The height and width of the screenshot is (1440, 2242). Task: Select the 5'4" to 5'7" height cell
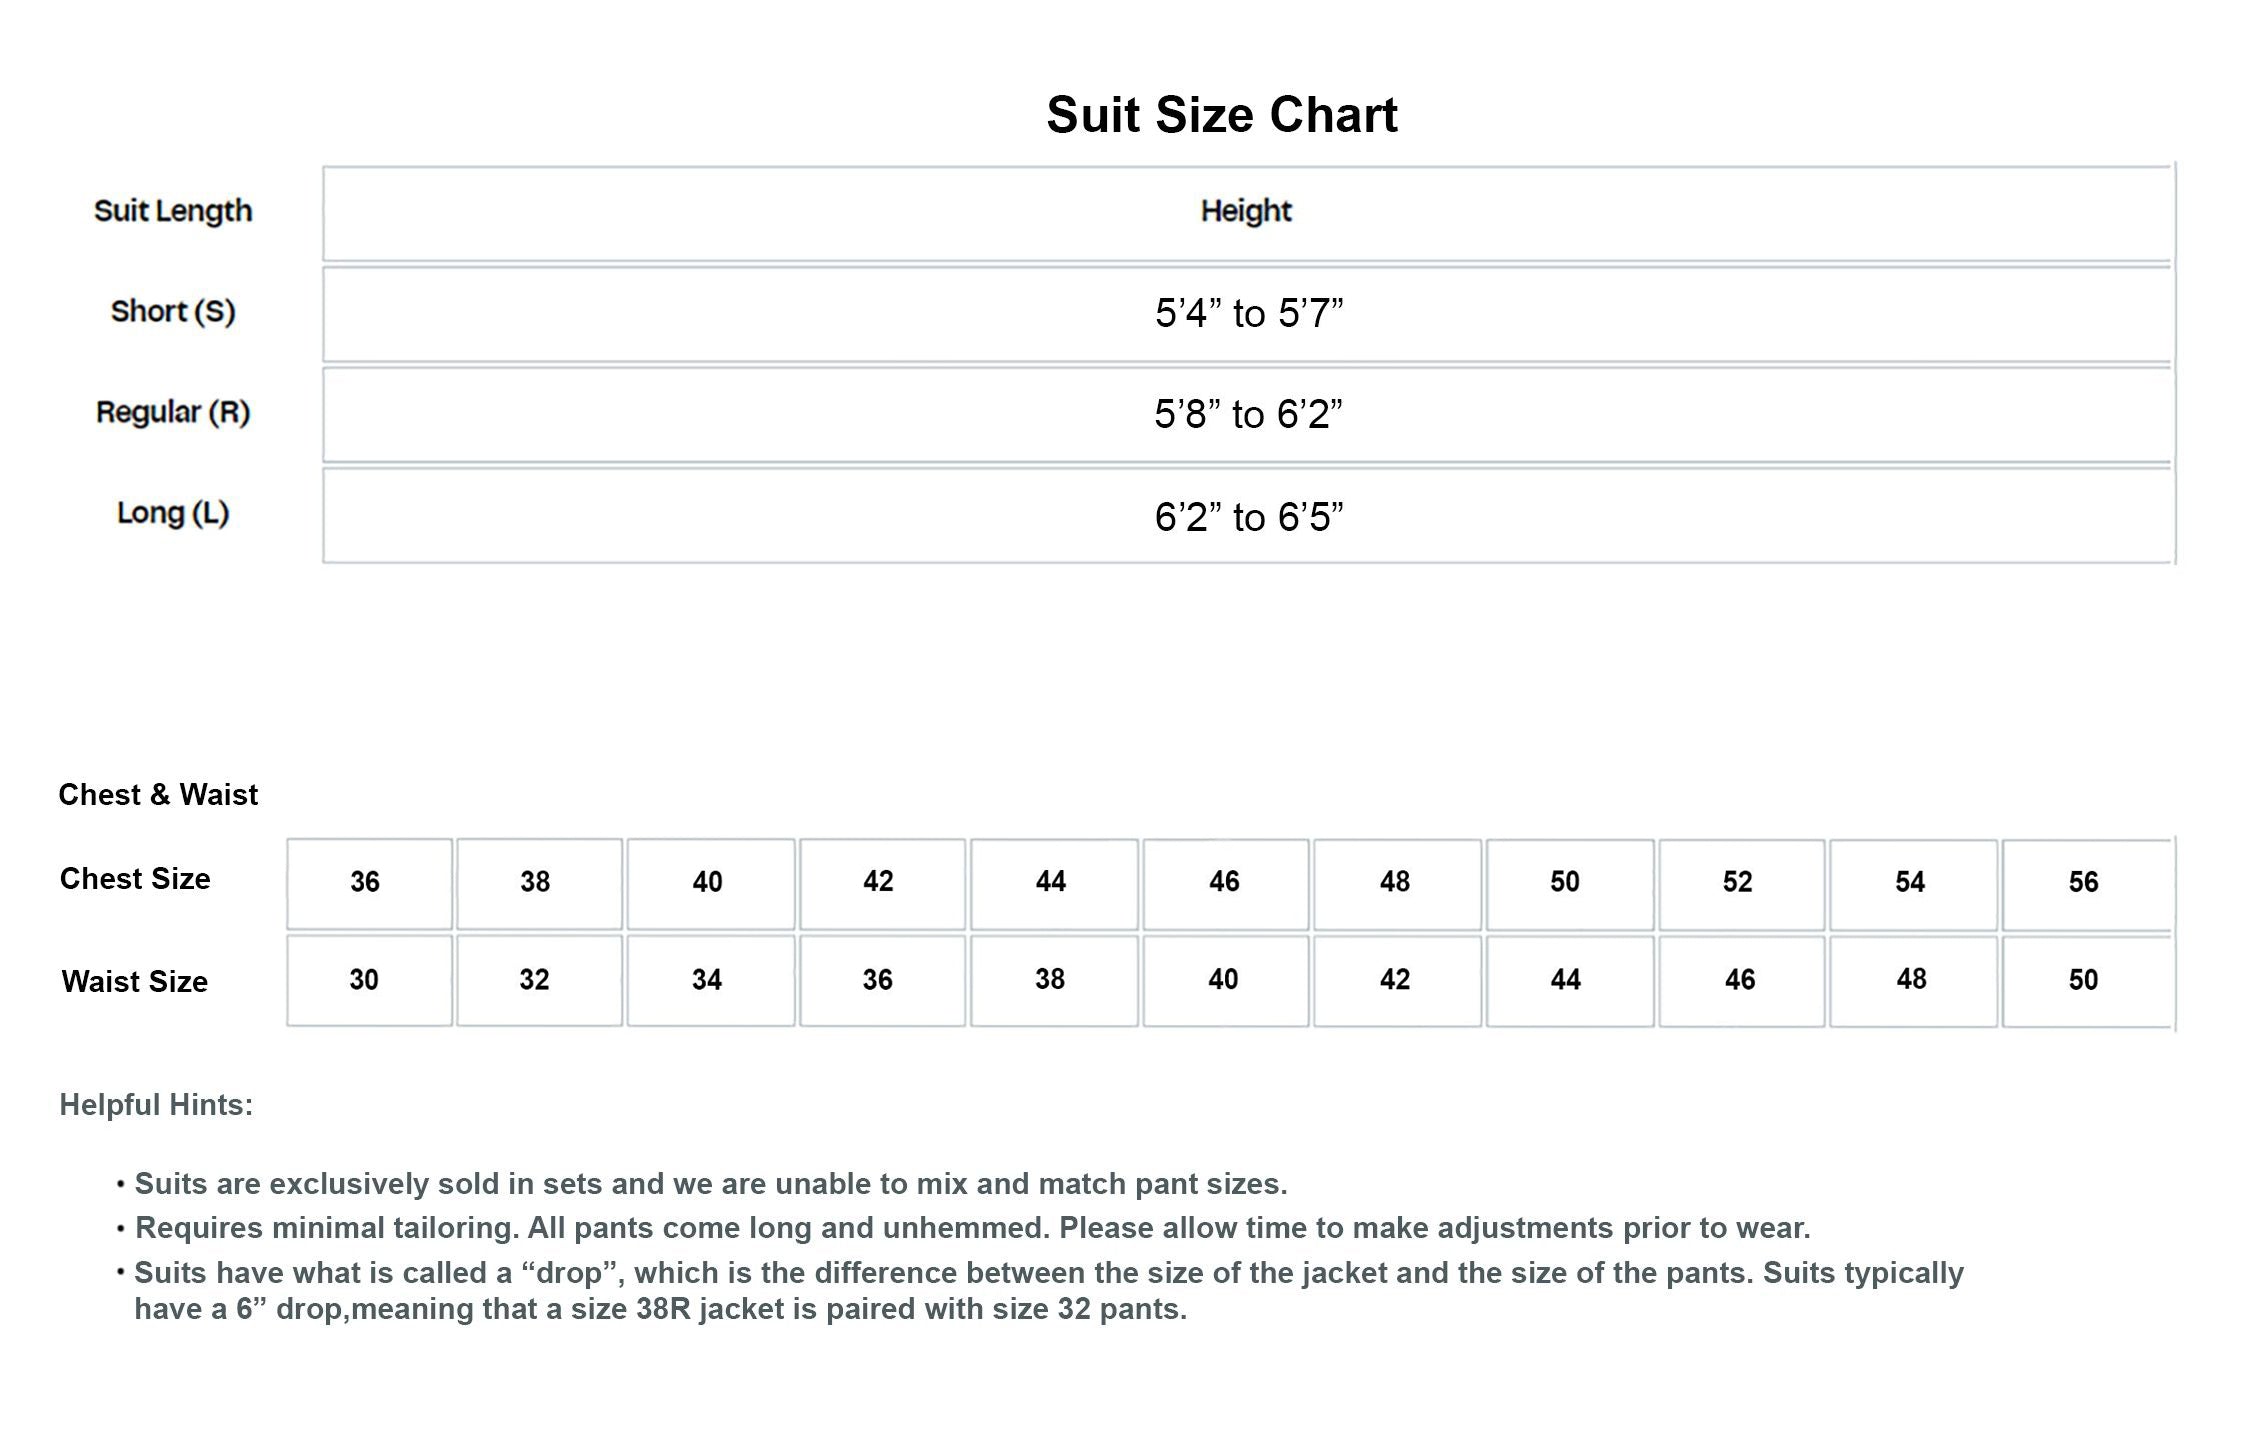coord(1248,314)
